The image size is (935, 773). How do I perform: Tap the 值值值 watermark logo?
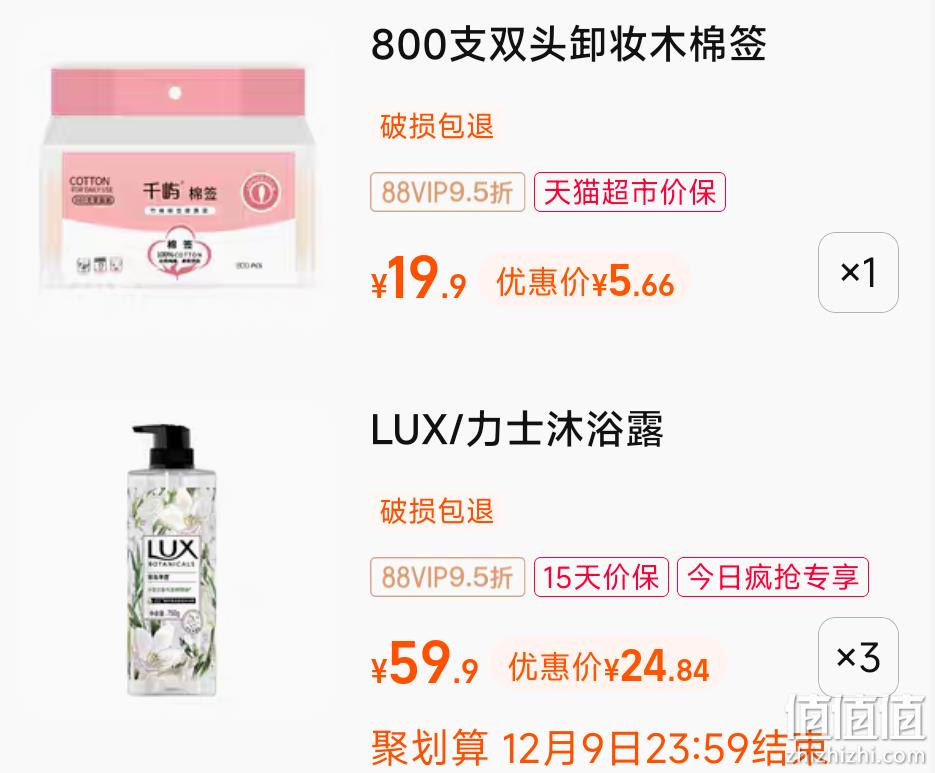click(855, 727)
